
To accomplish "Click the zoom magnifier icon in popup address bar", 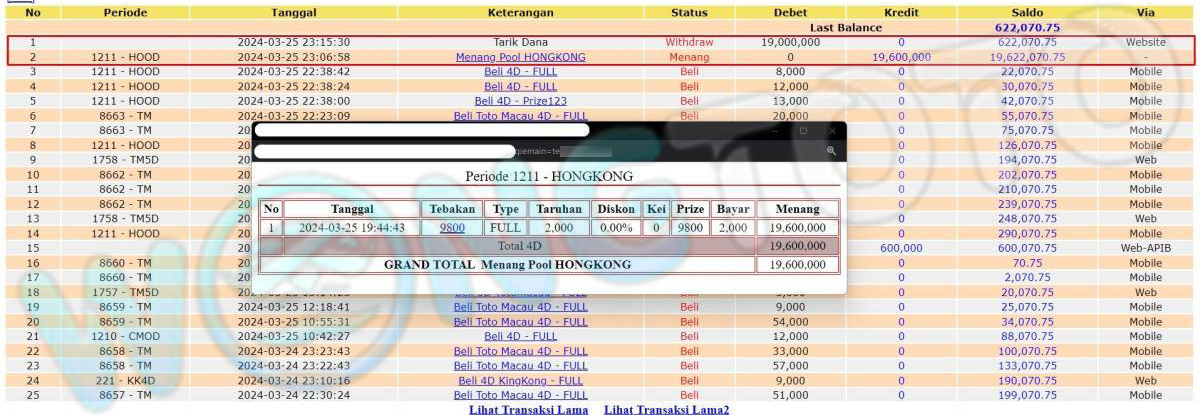I will pyautogui.click(x=830, y=151).
